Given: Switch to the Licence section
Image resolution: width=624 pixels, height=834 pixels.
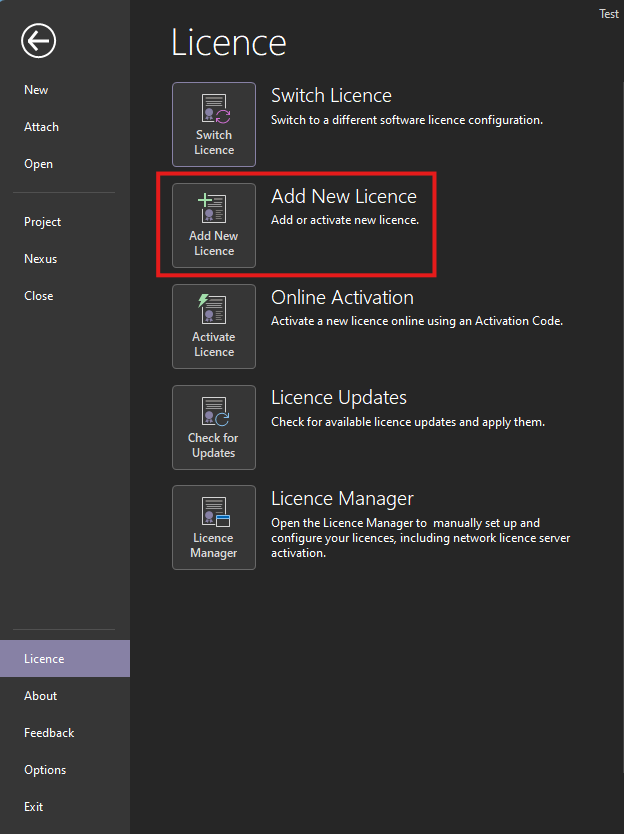Looking at the screenshot, I should tap(44, 658).
